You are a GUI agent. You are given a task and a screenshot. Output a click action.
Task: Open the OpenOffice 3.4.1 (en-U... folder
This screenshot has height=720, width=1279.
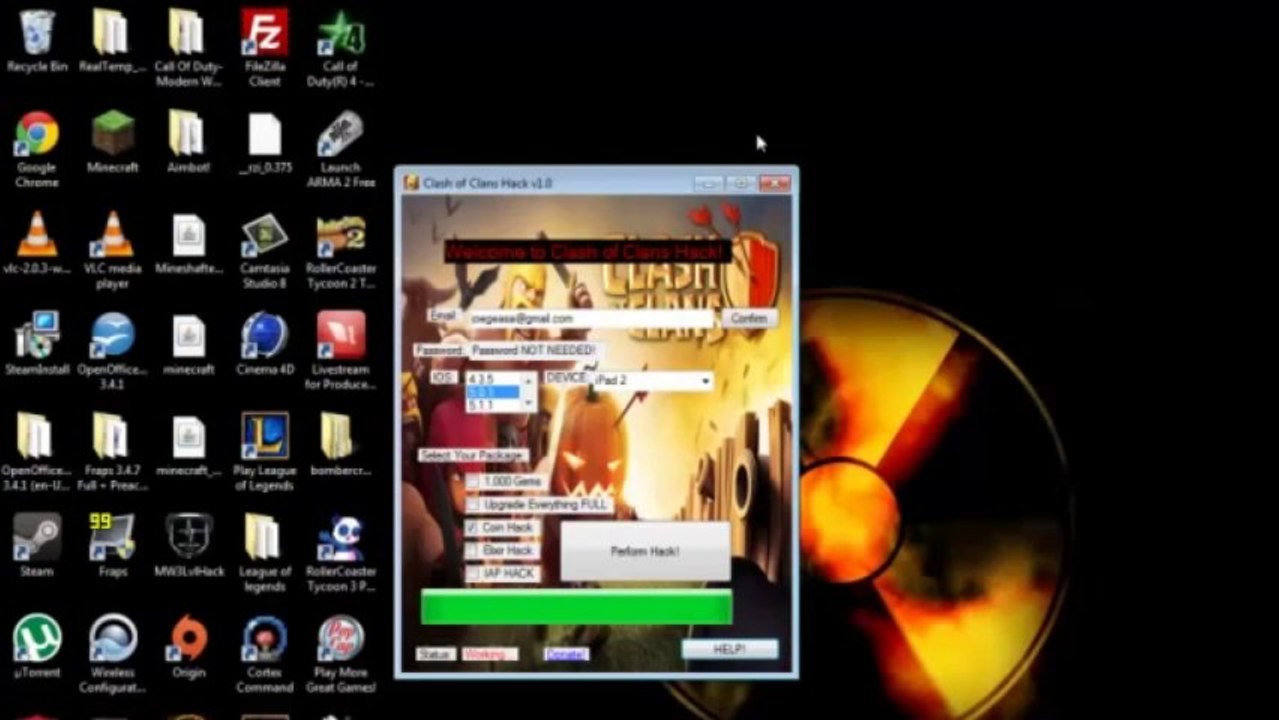click(x=37, y=452)
